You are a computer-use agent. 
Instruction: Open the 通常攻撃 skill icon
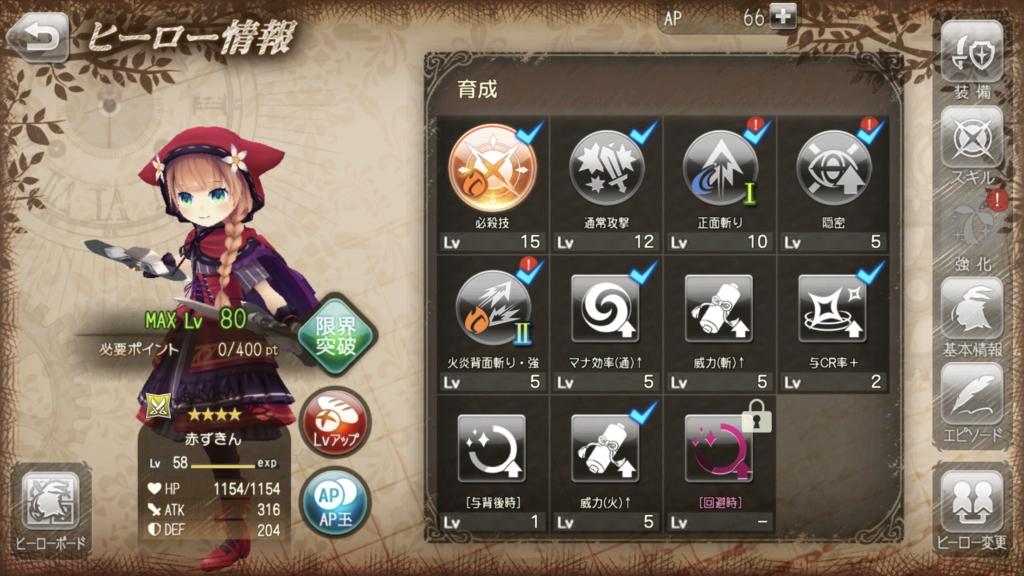pos(606,168)
